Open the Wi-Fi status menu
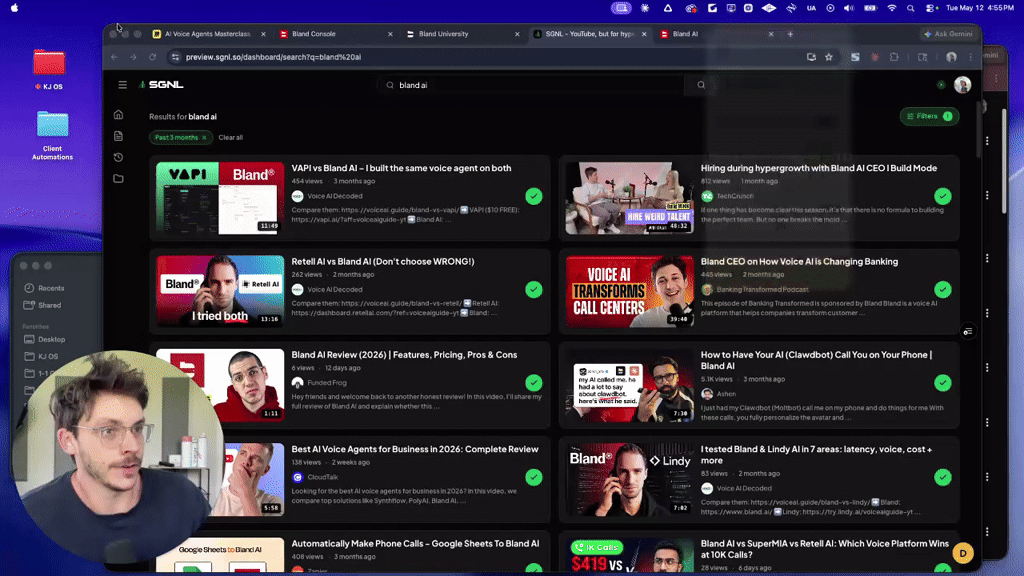 point(891,8)
